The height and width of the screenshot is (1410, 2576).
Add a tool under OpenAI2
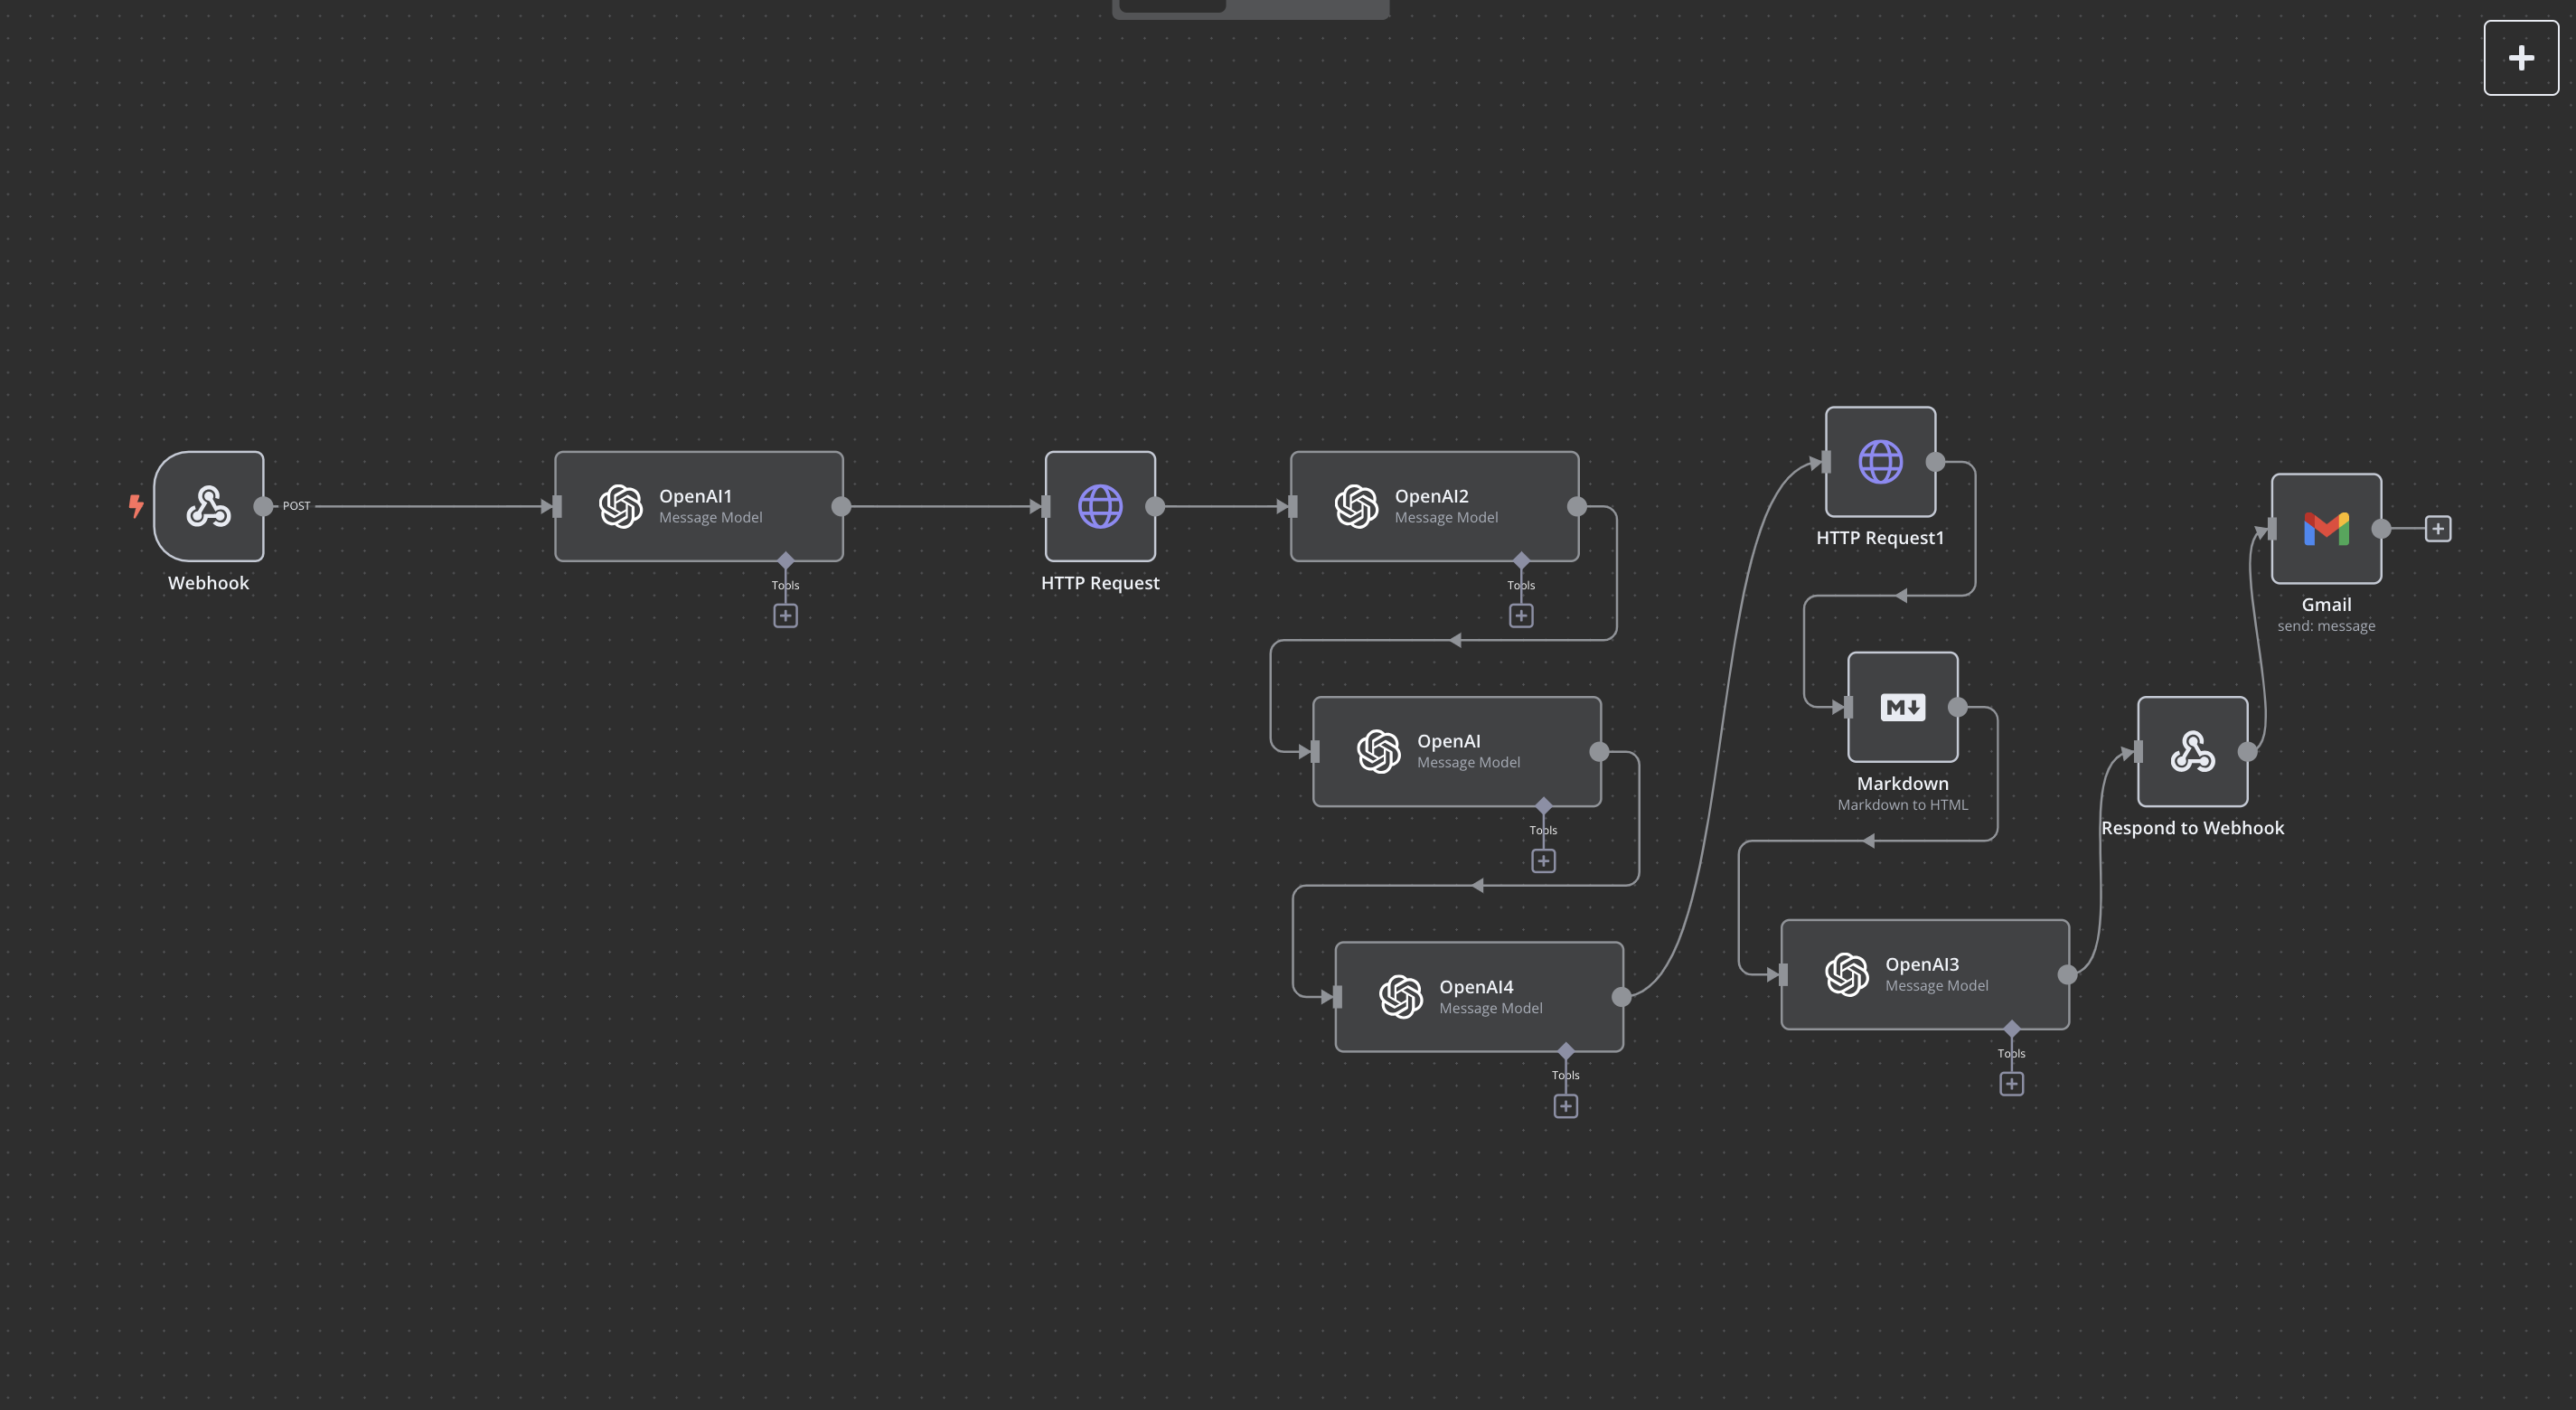[1521, 616]
